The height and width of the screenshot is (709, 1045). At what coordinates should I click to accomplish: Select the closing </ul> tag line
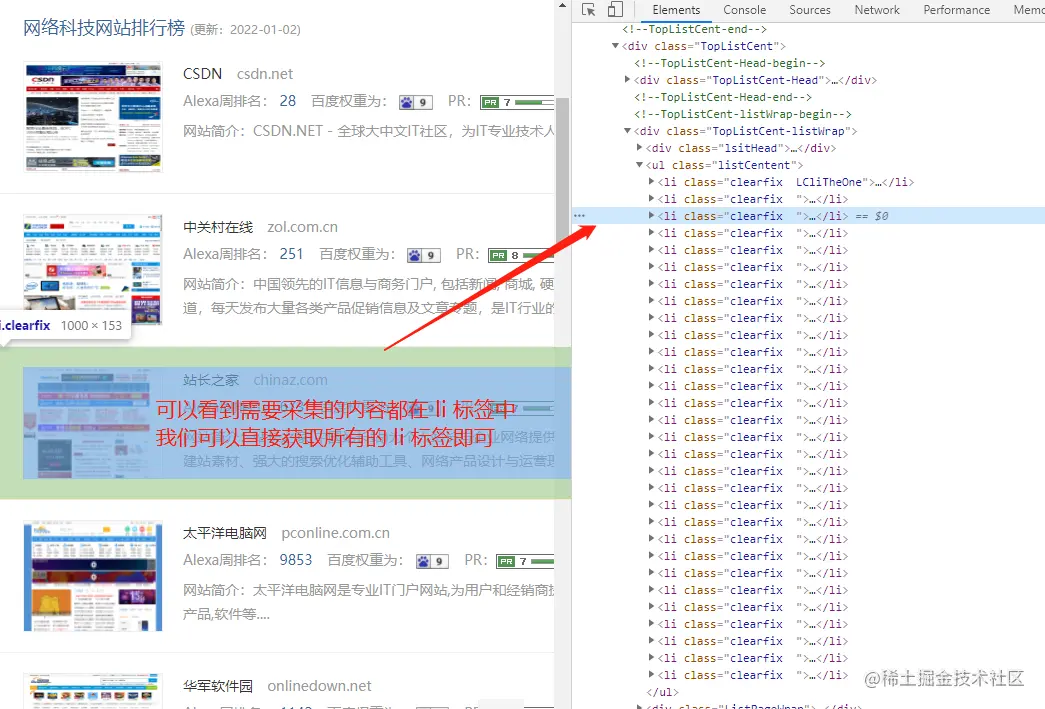[662, 692]
